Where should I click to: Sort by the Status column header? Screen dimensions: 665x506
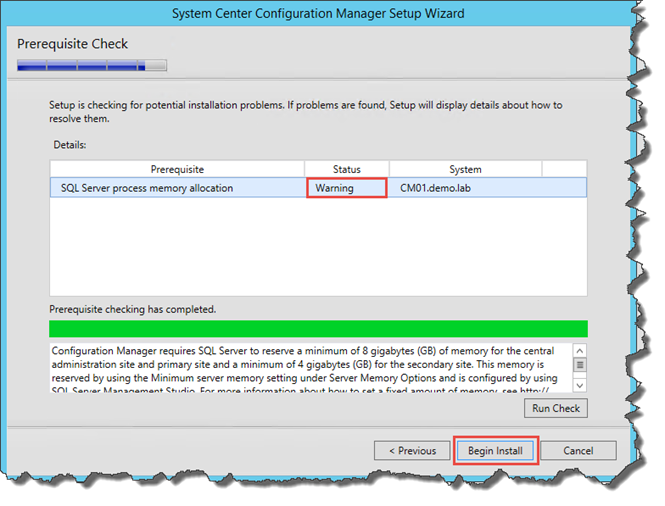click(x=346, y=169)
